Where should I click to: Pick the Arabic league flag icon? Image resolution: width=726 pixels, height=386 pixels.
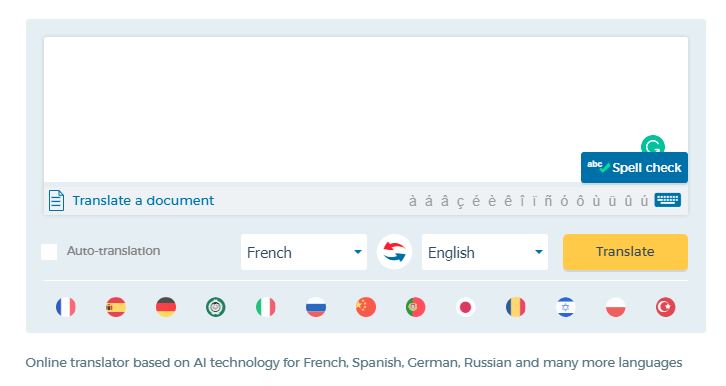click(x=216, y=307)
